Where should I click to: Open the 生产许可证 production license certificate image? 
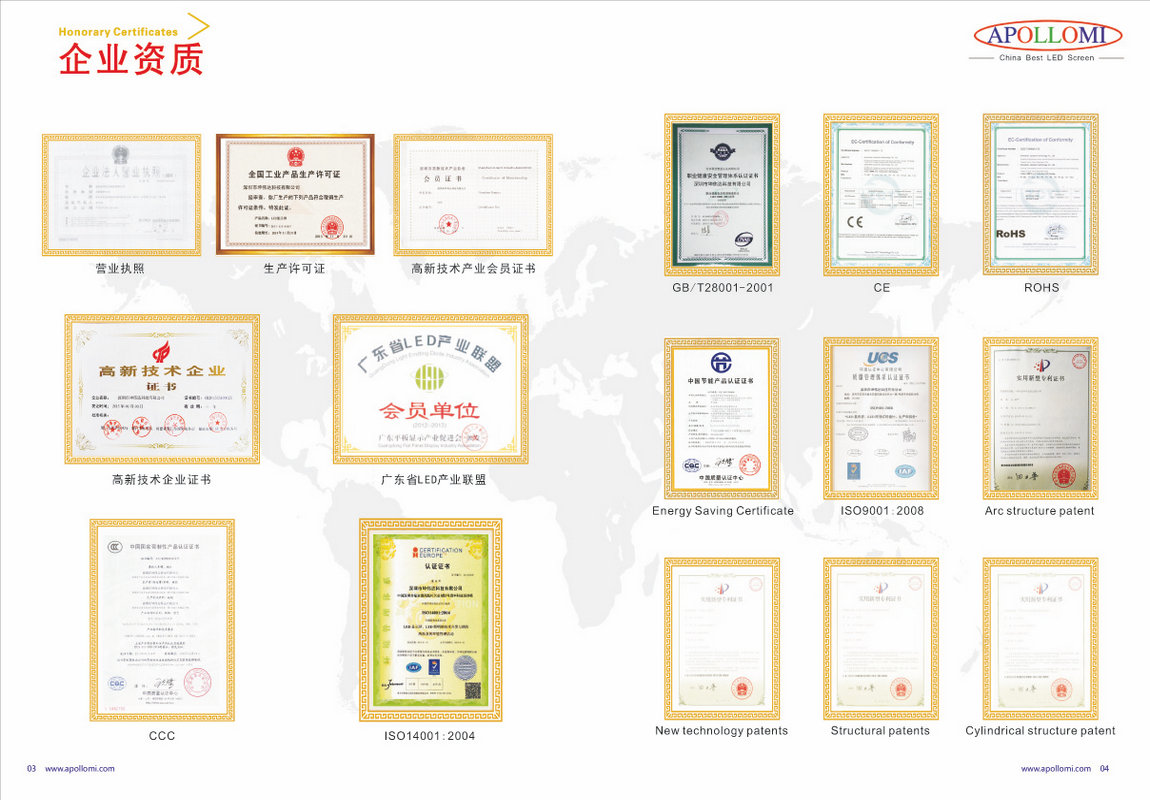(x=296, y=194)
